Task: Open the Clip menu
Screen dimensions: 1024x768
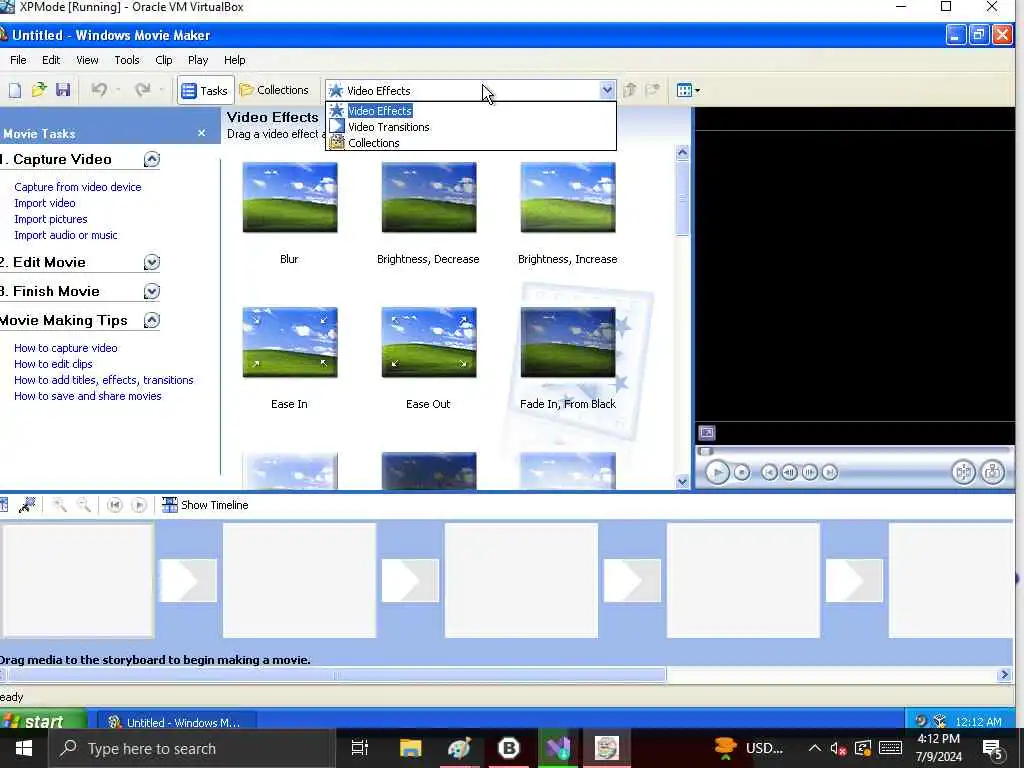Action: pyautogui.click(x=164, y=60)
